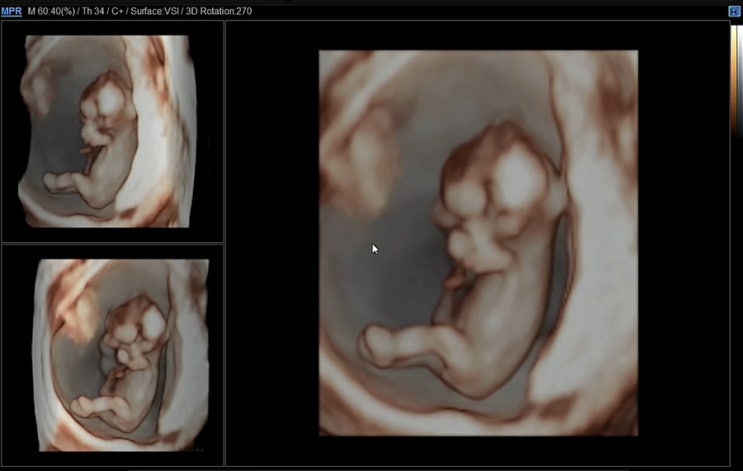
Task: Click the '3D Rotation:270' status text
Action: click(x=218, y=11)
